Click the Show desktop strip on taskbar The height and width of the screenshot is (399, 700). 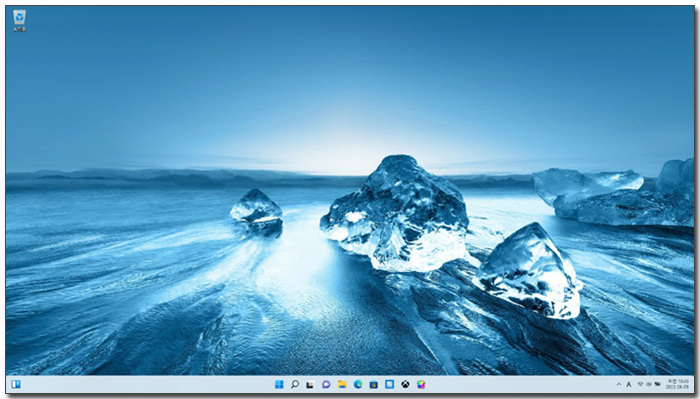(693, 384)
